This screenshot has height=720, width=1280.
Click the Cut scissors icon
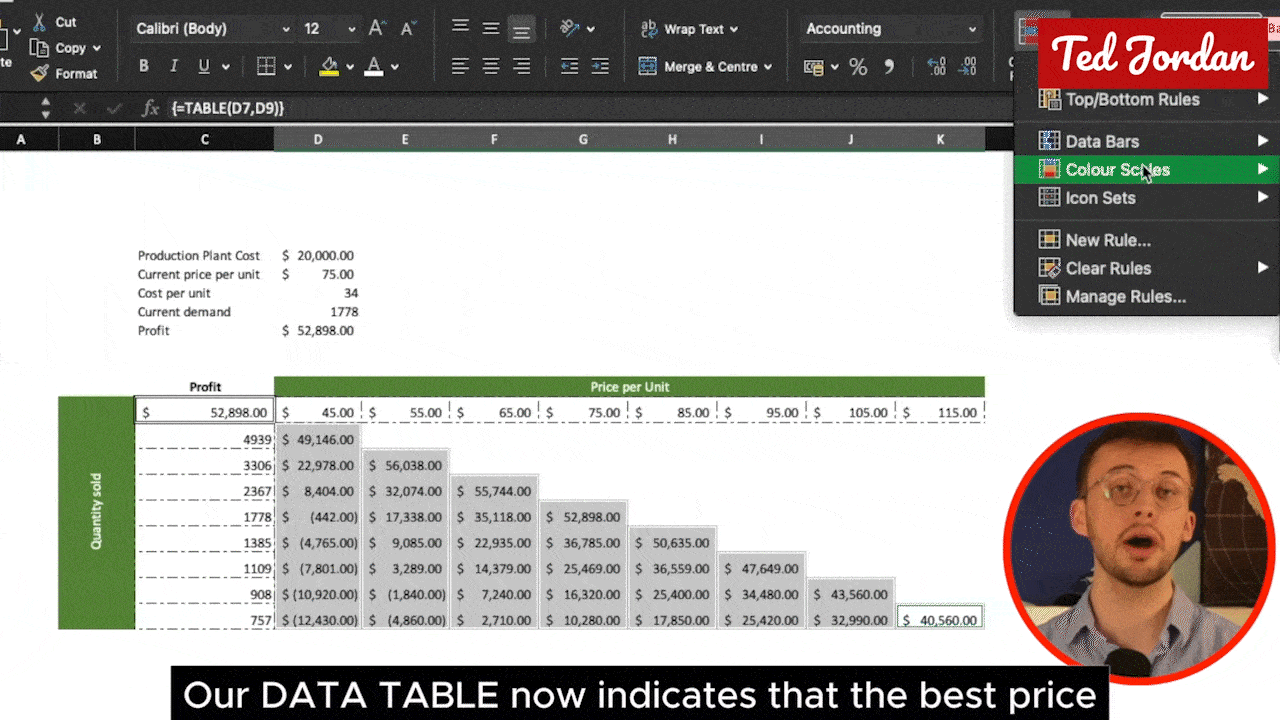40,21
